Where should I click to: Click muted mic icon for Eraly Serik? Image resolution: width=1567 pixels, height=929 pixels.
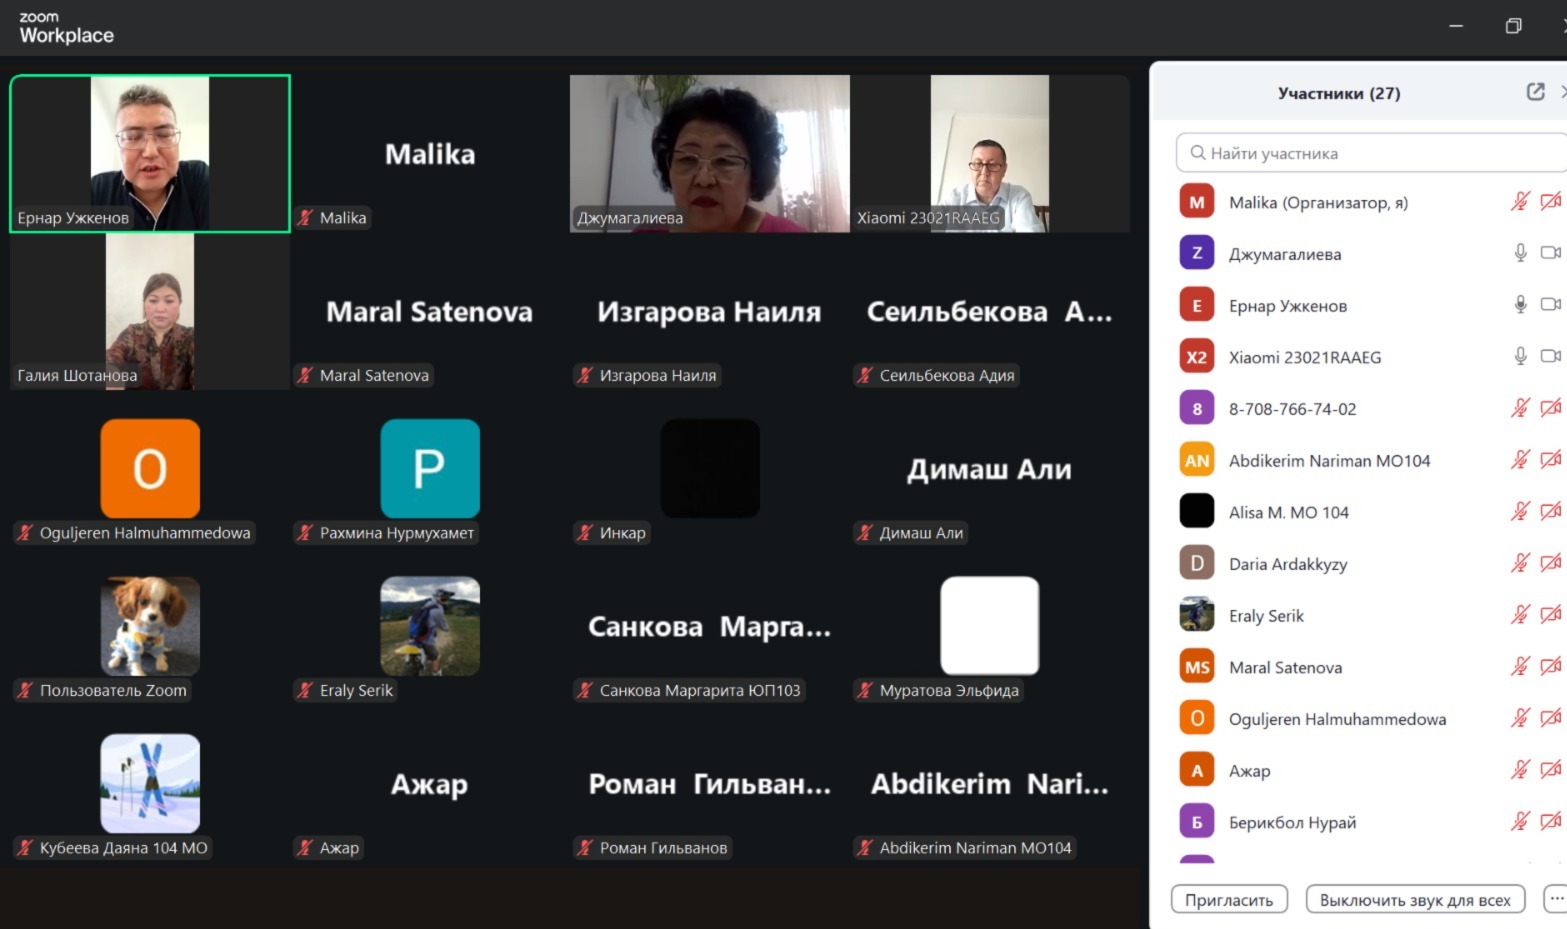click(x=1520, y=615)
